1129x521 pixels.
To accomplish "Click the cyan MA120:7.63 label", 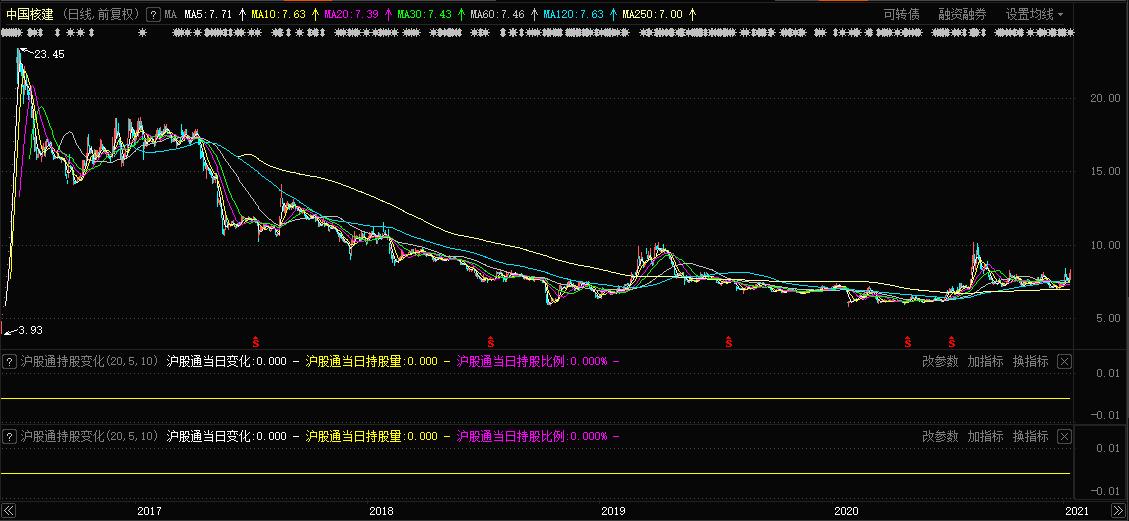I will point(573,14).
